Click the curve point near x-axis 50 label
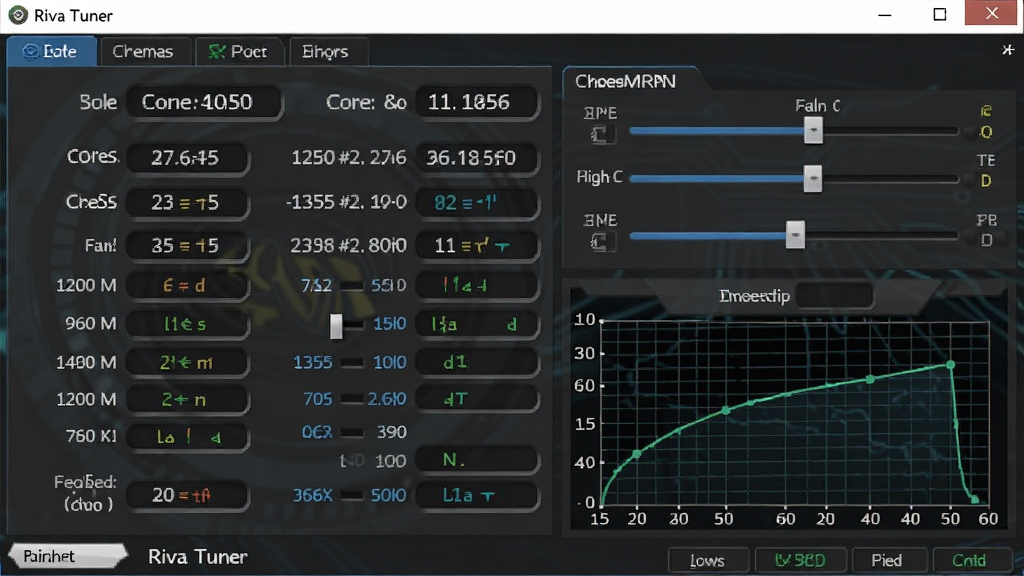 726,410
